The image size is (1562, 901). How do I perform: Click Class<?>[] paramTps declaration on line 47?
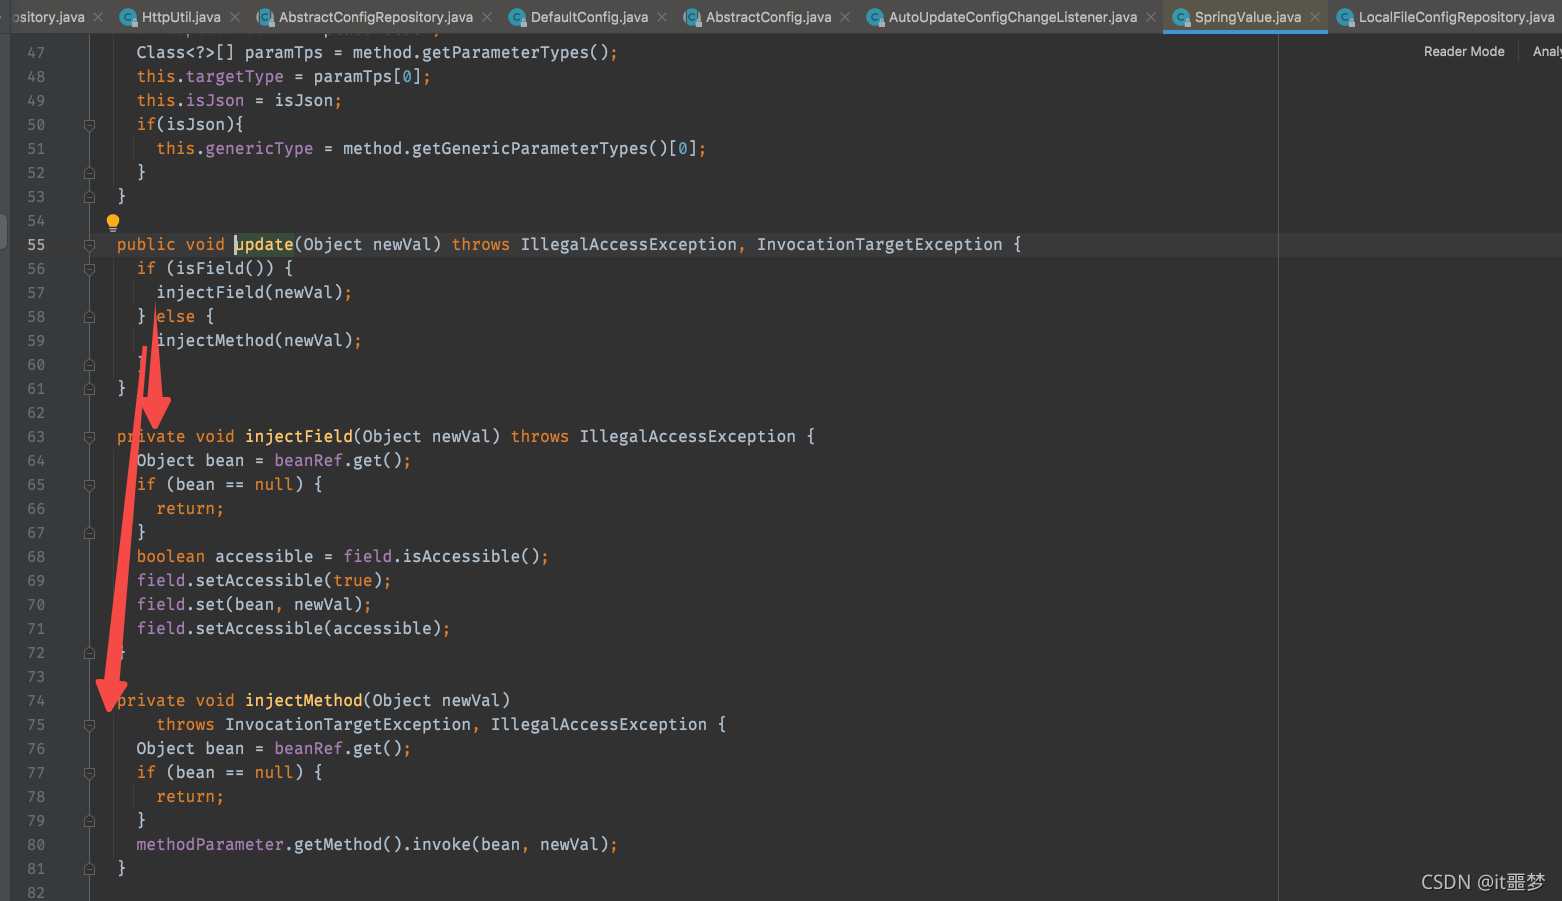377,52
